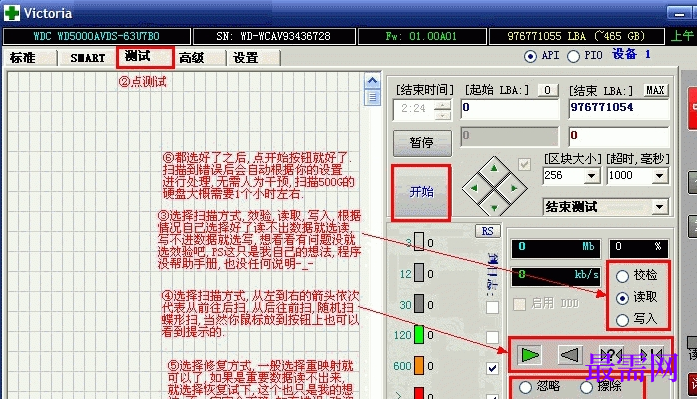Screen dimensions: 697x399
Task: Switch to the SMART tab
Action: [88, 58]
